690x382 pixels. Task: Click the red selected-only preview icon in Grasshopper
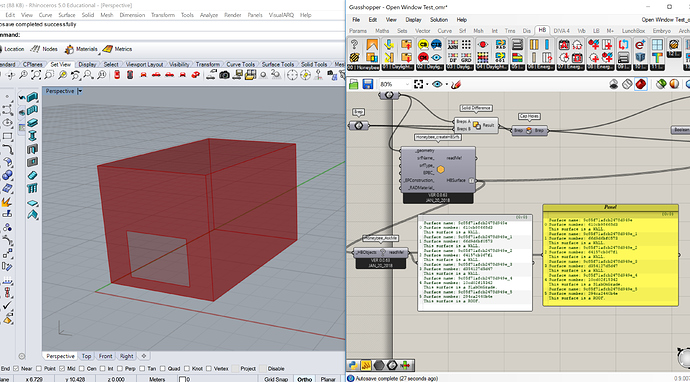click(641, 84)
